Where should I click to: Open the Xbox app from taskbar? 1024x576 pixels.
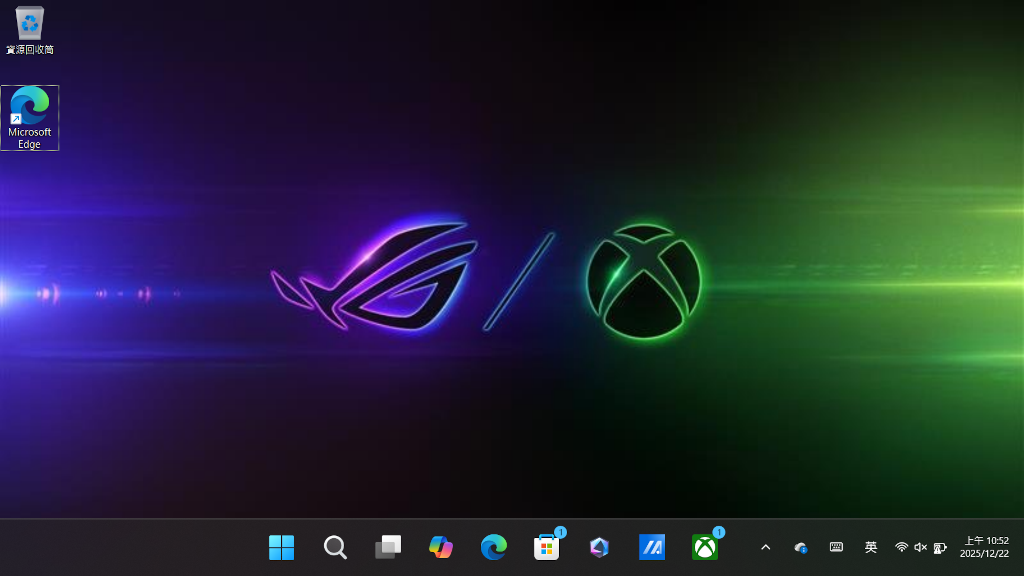(x=705, y=547)
